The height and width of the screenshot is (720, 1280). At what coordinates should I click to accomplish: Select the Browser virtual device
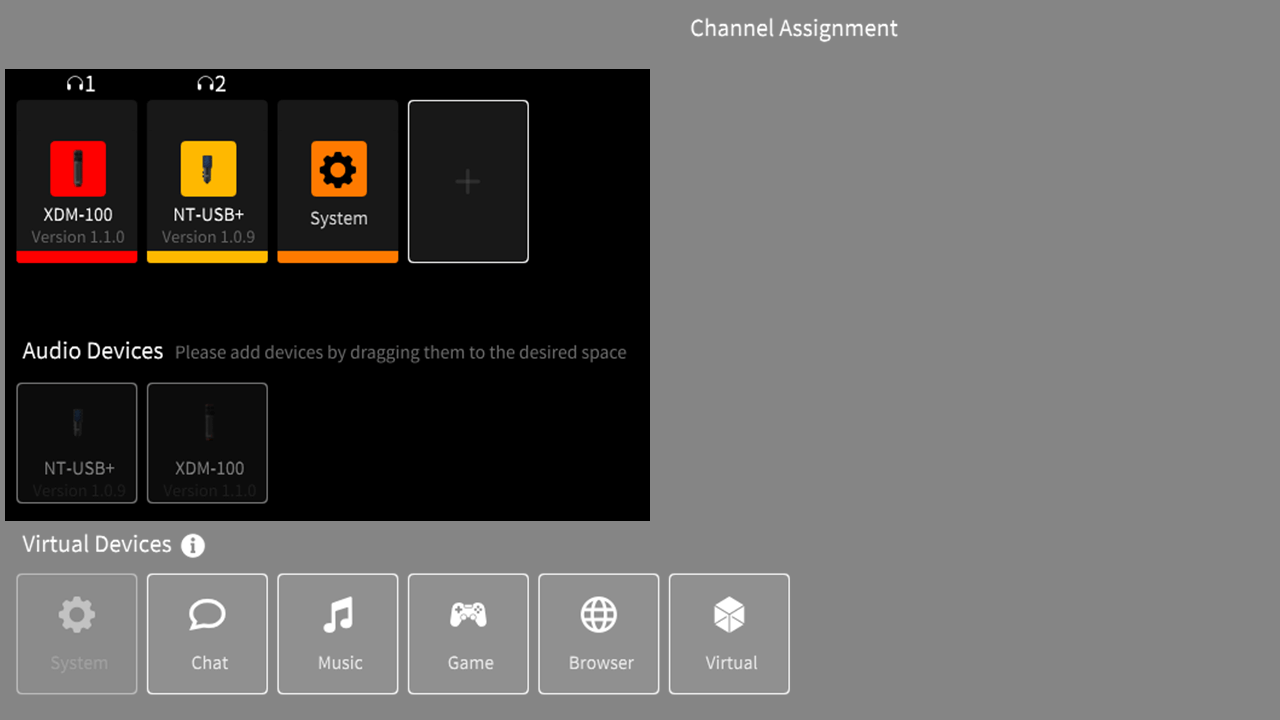(x=599, y=634)
